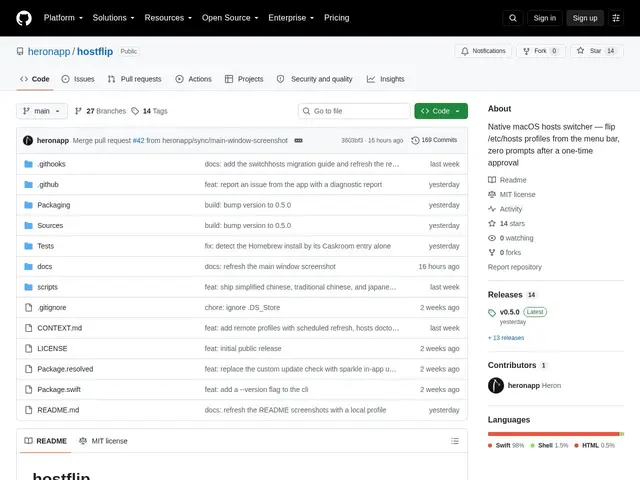Viewport: 640px width, 480px height.
Task: Open the 14 Tags link
Action: (x=149, y=111)
